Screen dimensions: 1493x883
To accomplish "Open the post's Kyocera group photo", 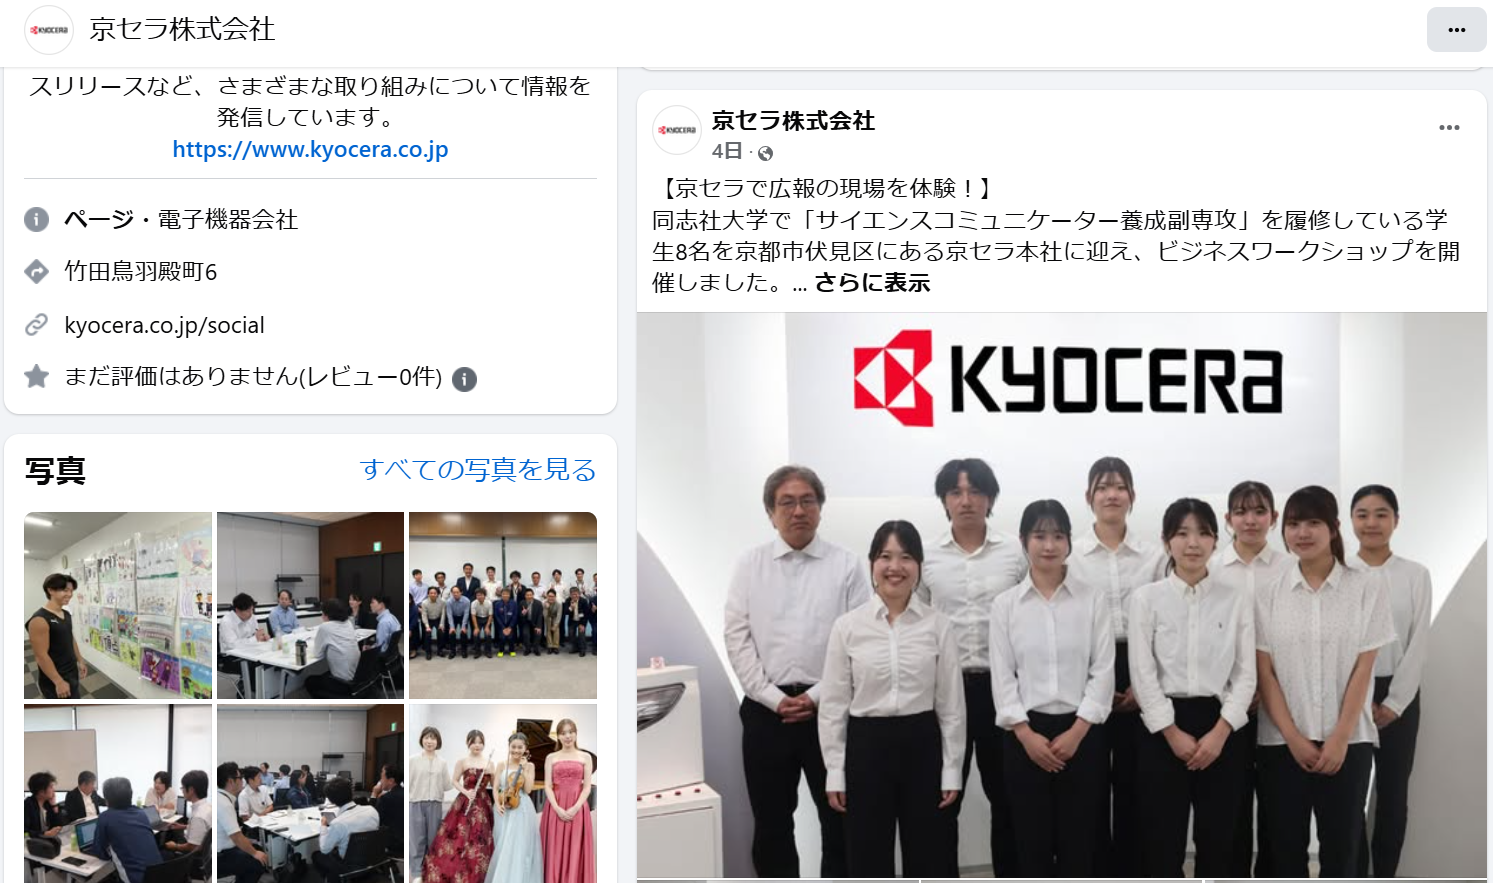I will (x=1061, y=596).
